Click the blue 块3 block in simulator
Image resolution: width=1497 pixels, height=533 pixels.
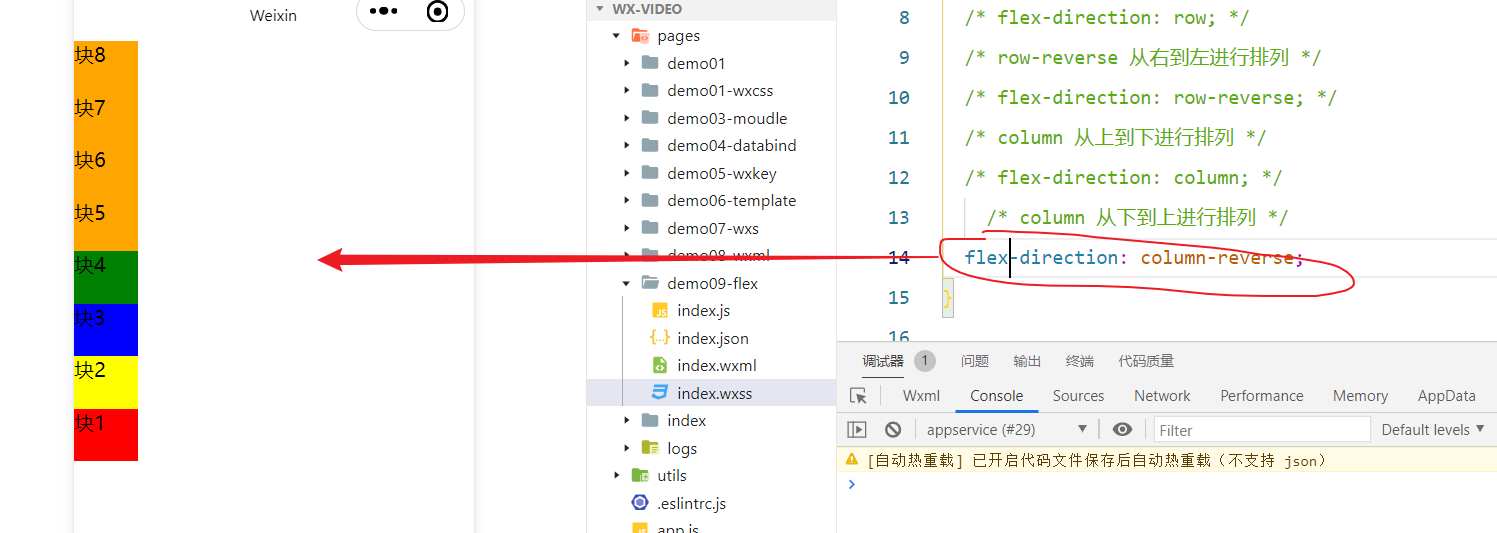coord(106,330)
